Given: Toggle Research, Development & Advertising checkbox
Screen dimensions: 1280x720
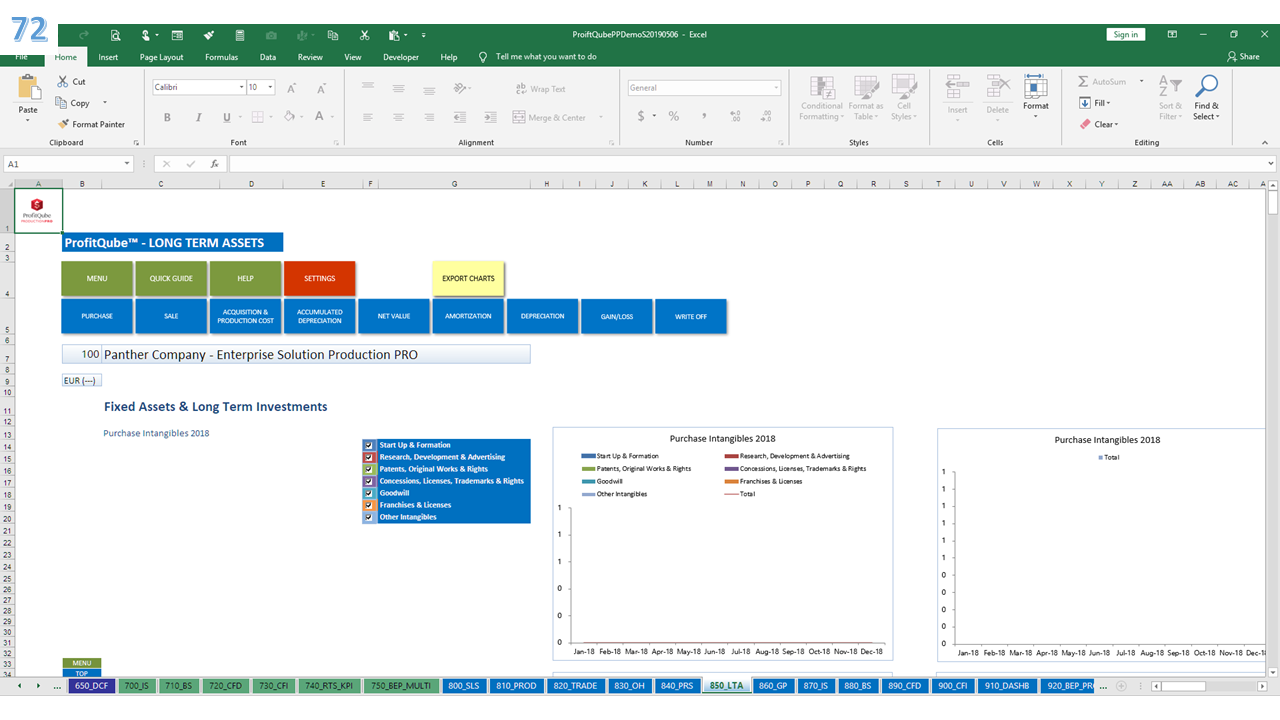Looking at the screenshot, I should (x=369, y=457).
